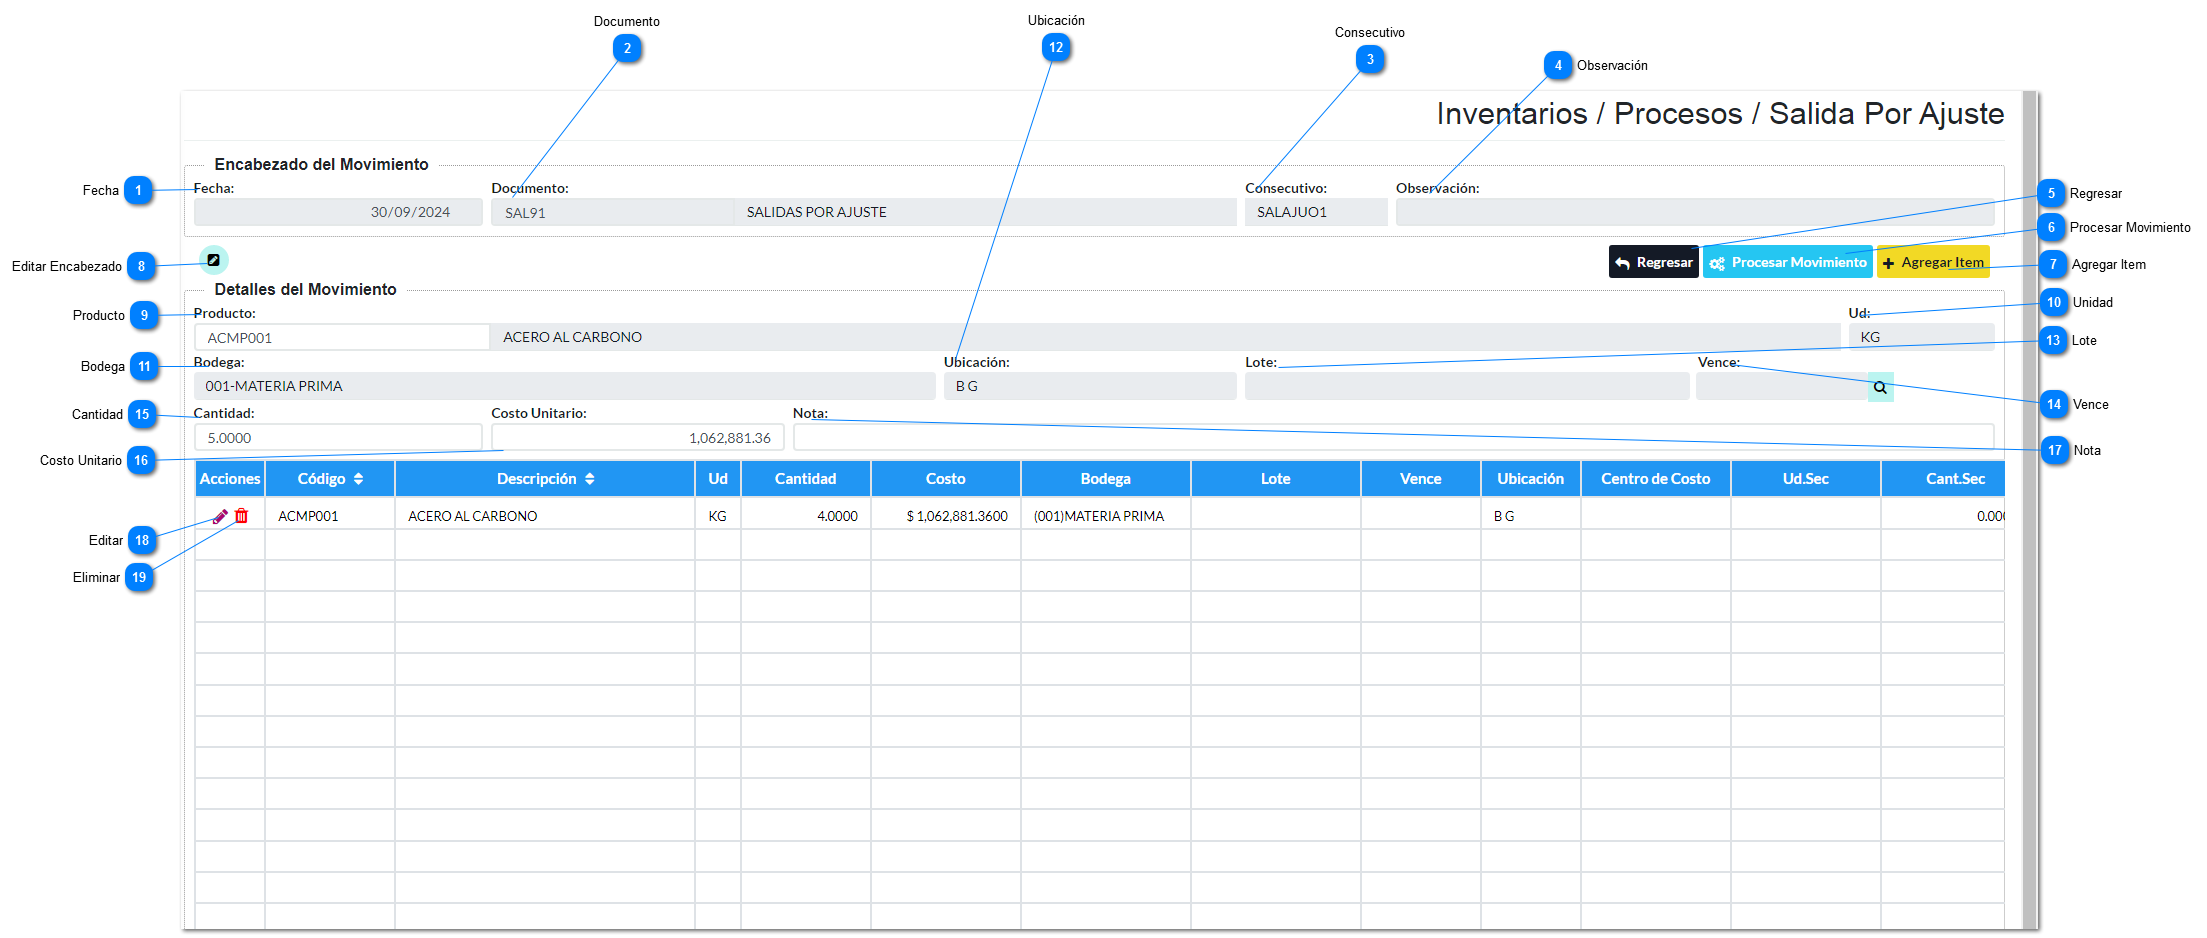2207x938 pixels.
Task: Delete the ACMP001 row with trash icon
Action: (241, 517)
